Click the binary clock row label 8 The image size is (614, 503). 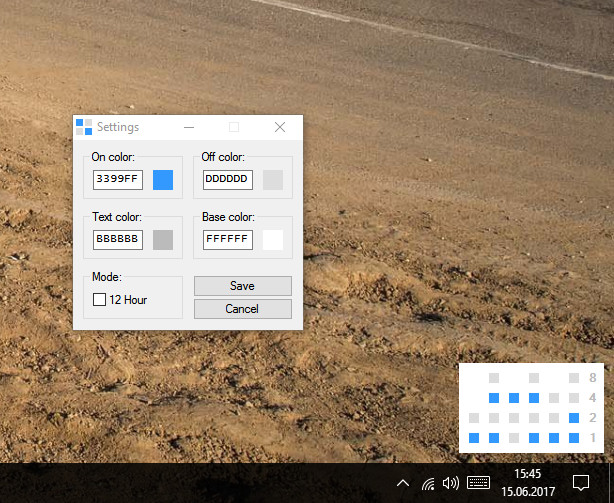(x=593, y=378)
